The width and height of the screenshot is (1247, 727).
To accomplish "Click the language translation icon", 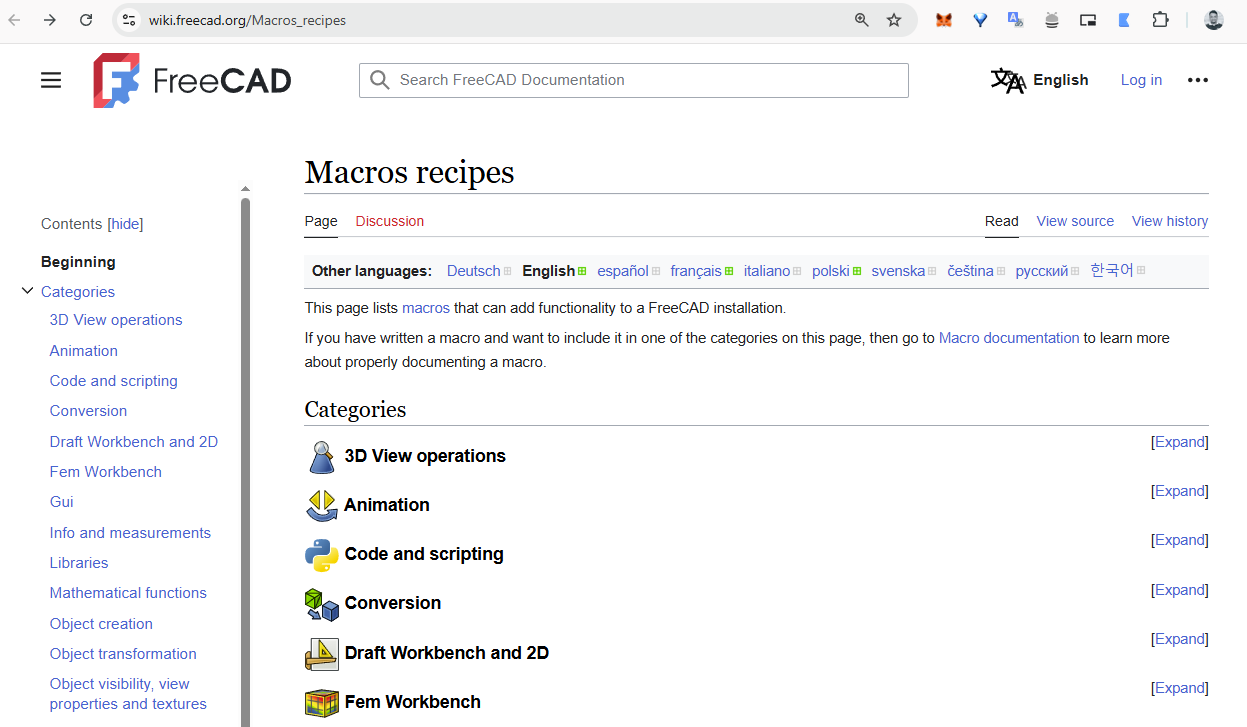I will (x=1008, y=80).
